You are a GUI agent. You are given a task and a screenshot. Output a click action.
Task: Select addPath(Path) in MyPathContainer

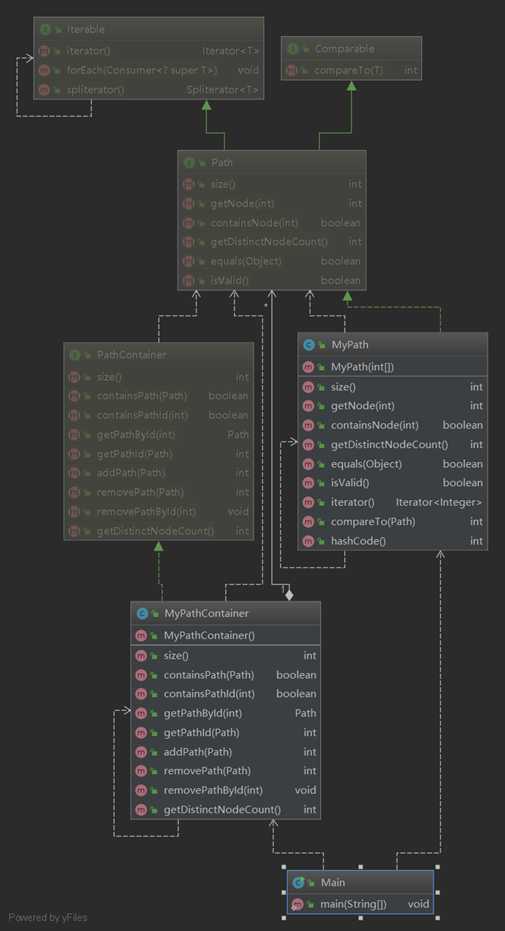pos(225,752)
